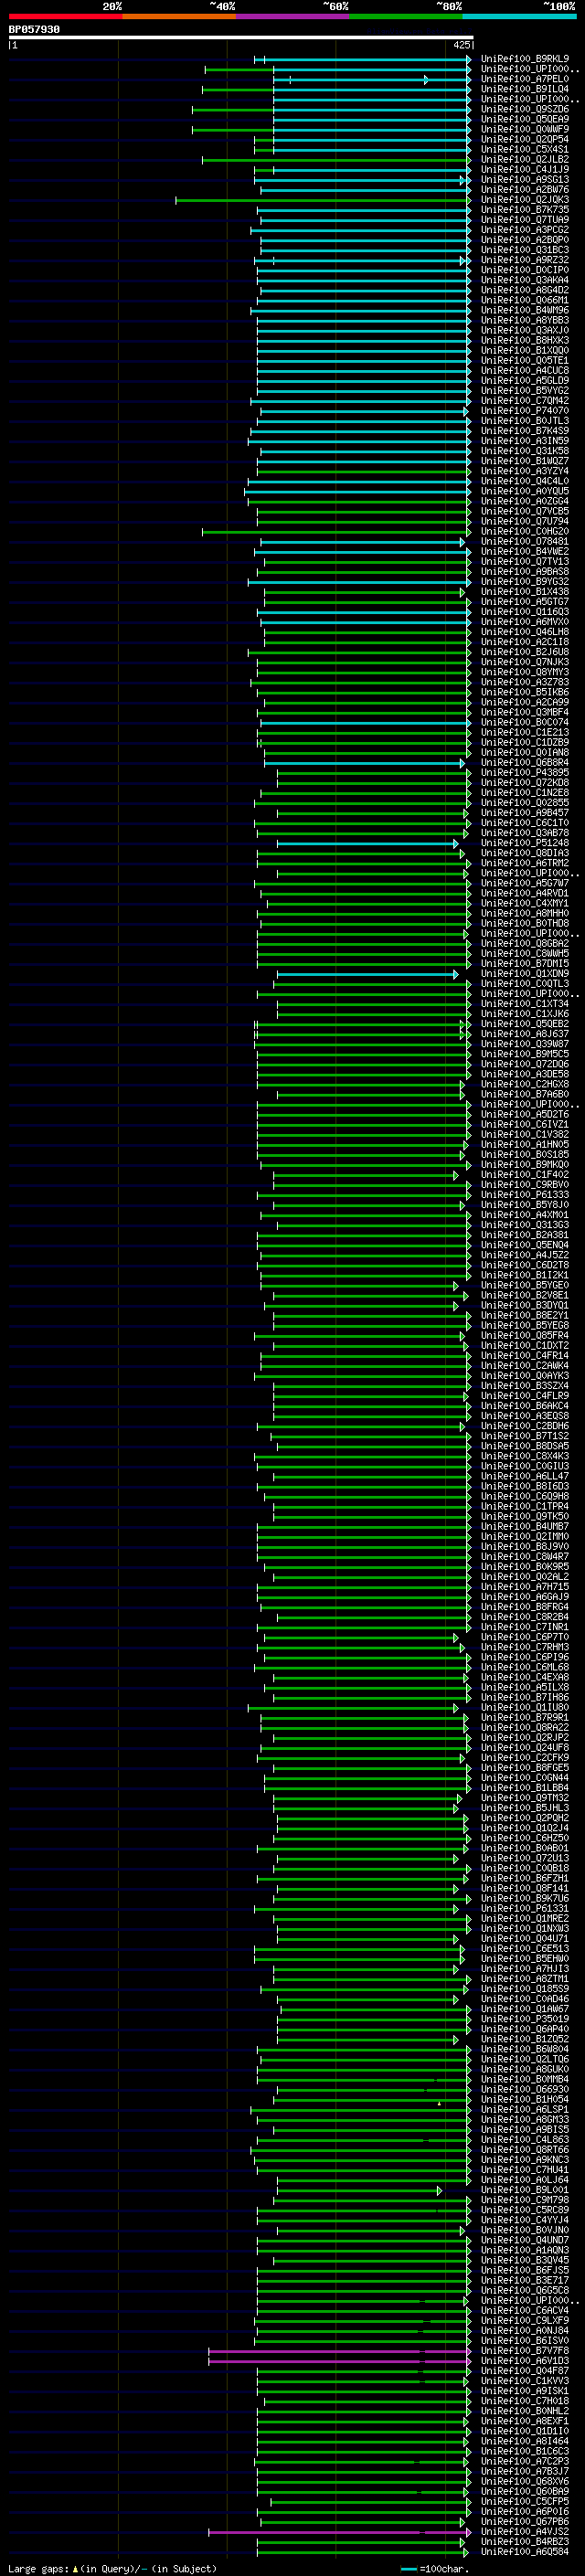The width and height of the screenshot is (585, 2576).
Task: Click the UniRef100_A2BW76 label
Action: [524, 189]
